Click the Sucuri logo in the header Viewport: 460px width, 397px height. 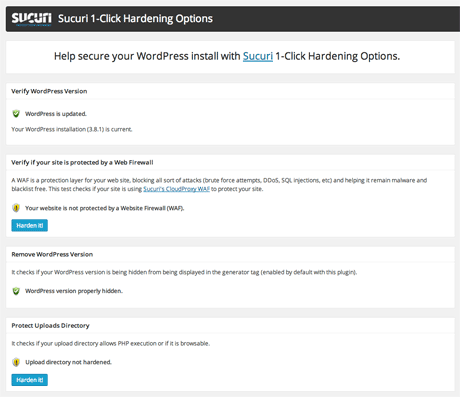click(31, 19)
